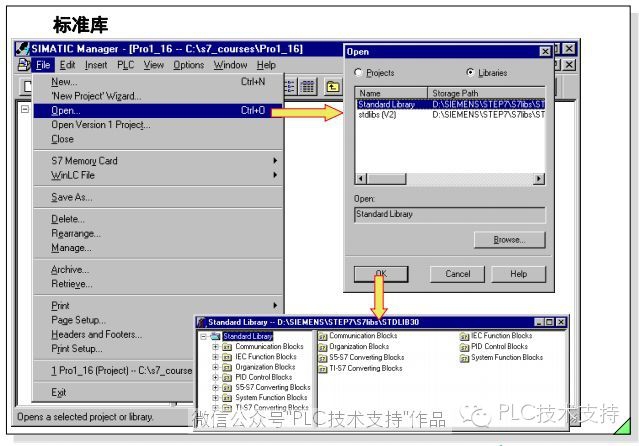Image resolution: width=639 pixels, height=446 pixels.
Task: Click S5-S7 Converting Blocks folder icon in tree
Action: coord(227,388)
